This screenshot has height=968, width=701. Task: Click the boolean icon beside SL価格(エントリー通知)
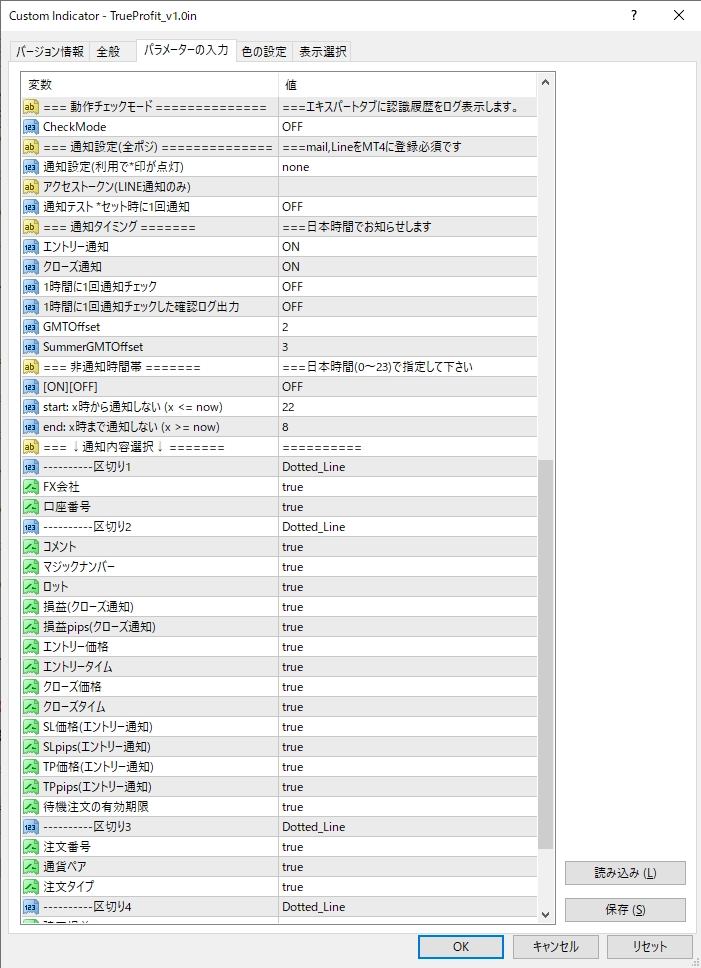coord(31,727)
